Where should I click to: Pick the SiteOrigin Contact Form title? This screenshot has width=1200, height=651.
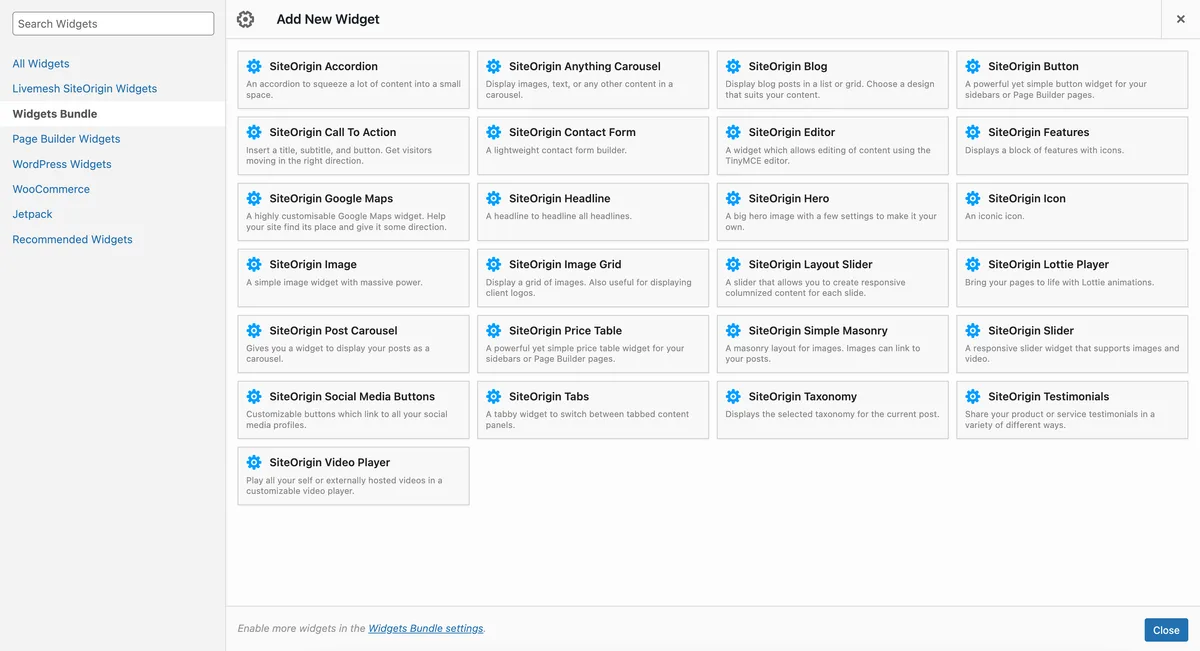[x=572, y=132]
